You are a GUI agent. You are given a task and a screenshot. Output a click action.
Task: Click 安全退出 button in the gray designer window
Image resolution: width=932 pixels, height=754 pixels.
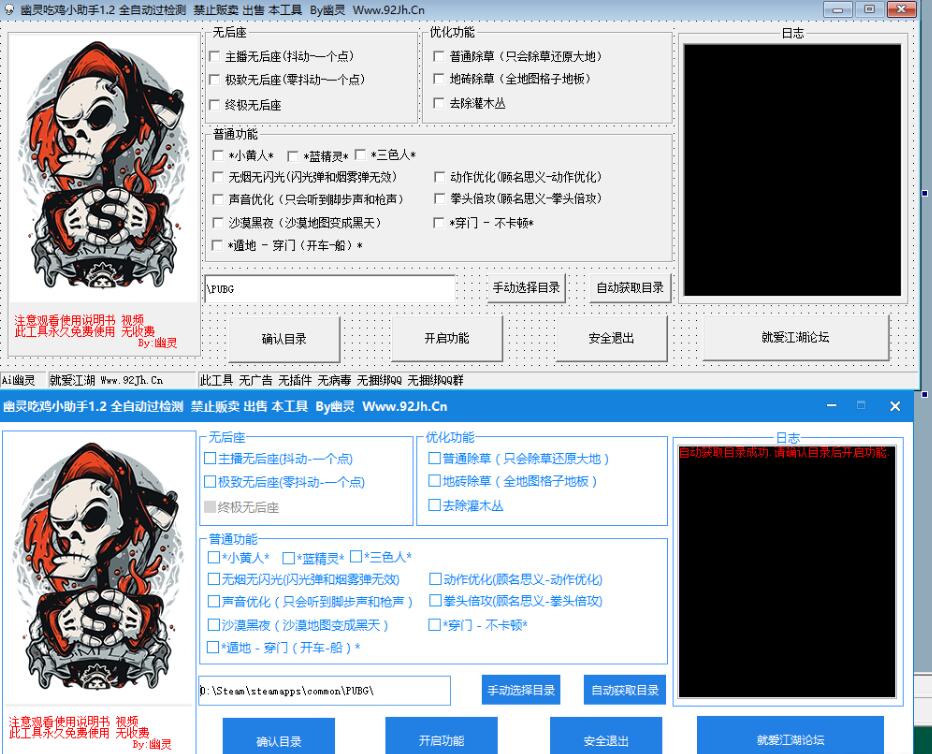pos(611,339)
